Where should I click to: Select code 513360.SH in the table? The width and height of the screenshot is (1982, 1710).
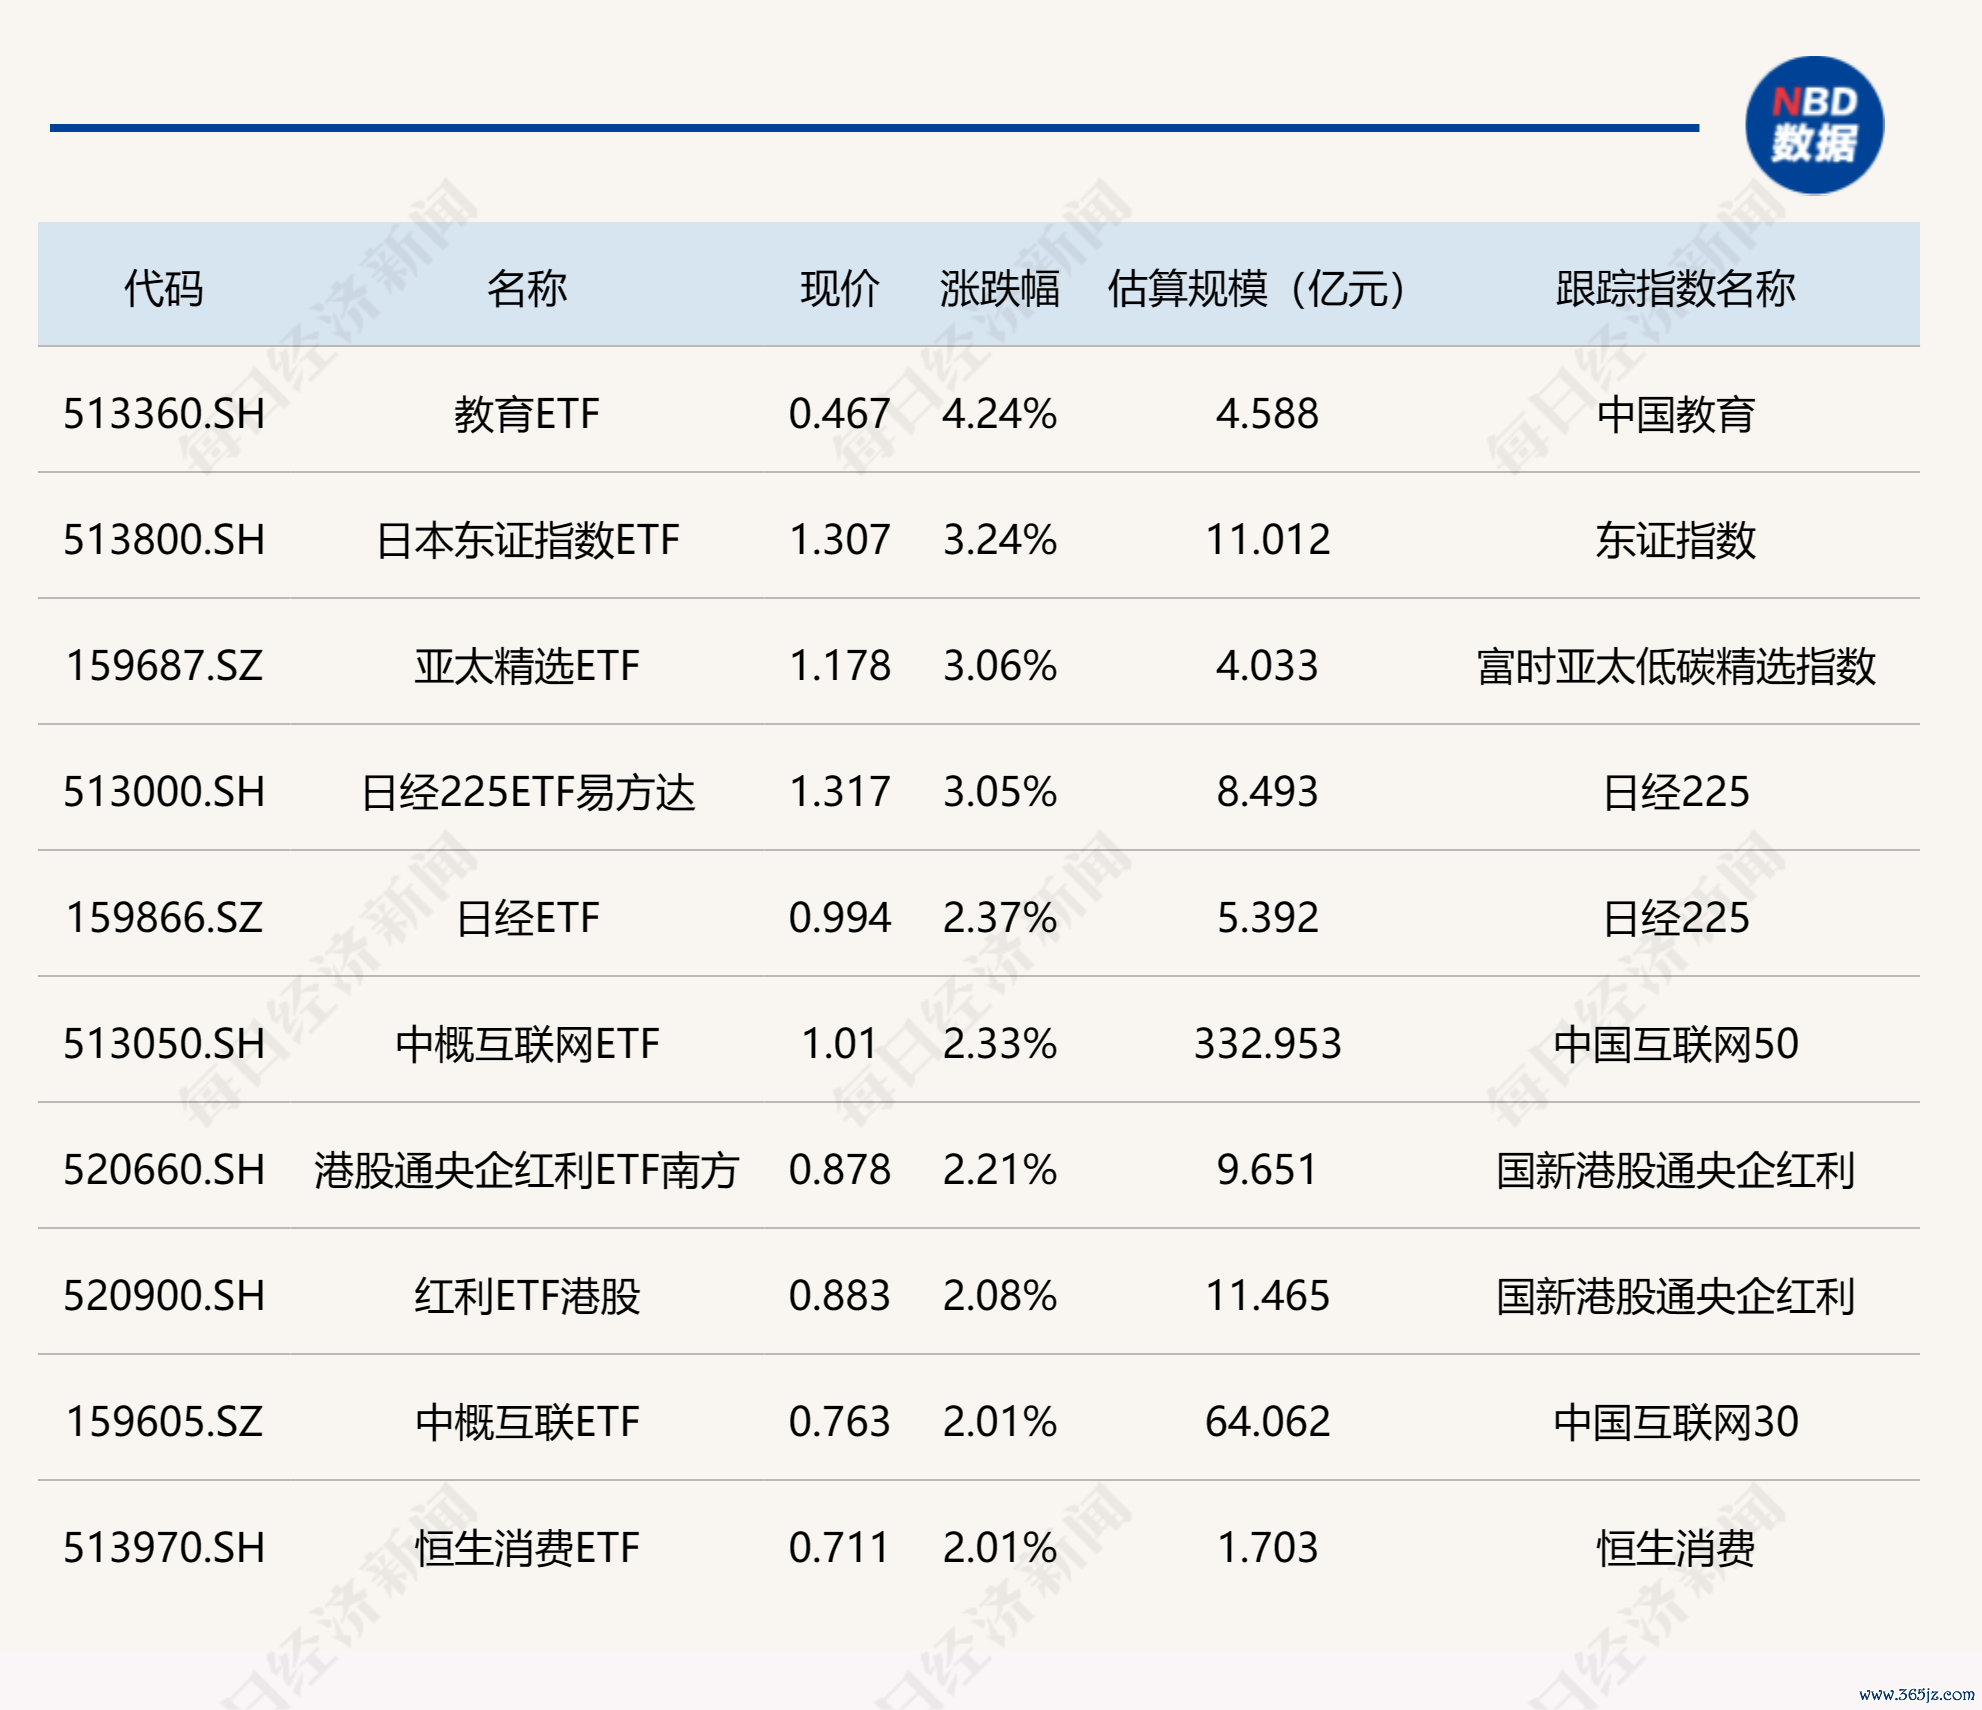point(164,414)
